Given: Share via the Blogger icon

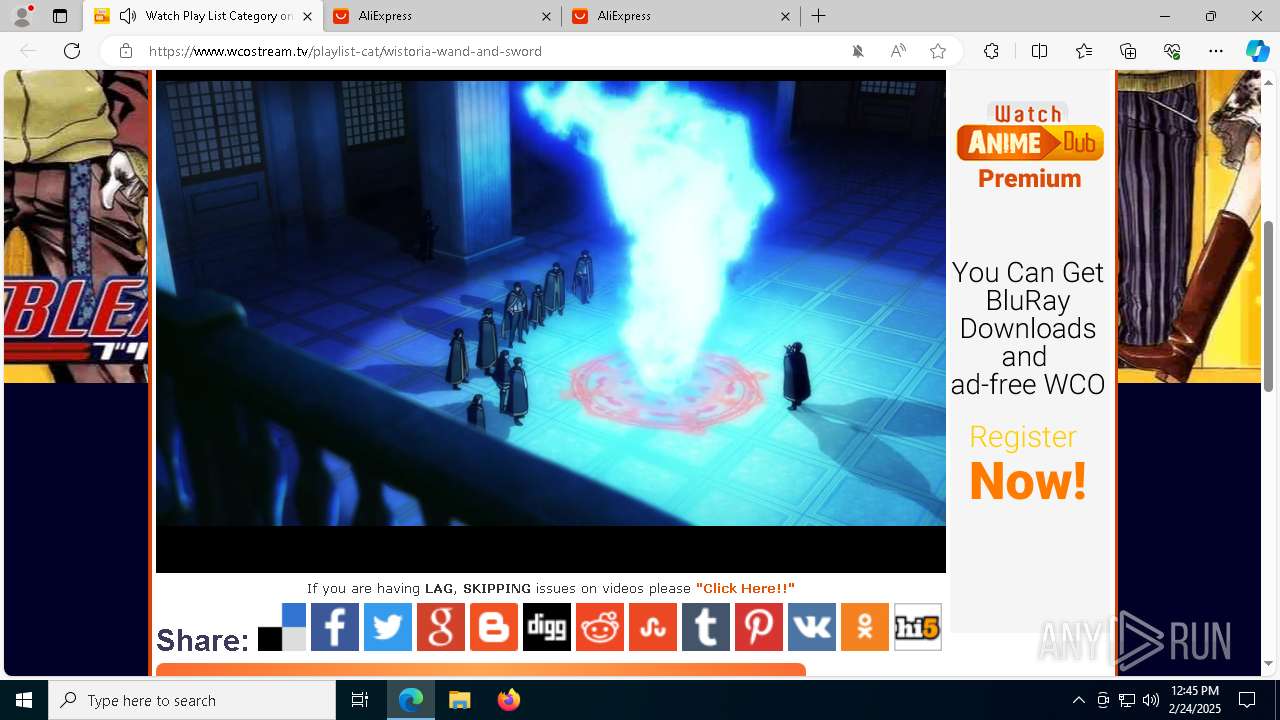Looking at the screenshot, I should coord(494,627).
